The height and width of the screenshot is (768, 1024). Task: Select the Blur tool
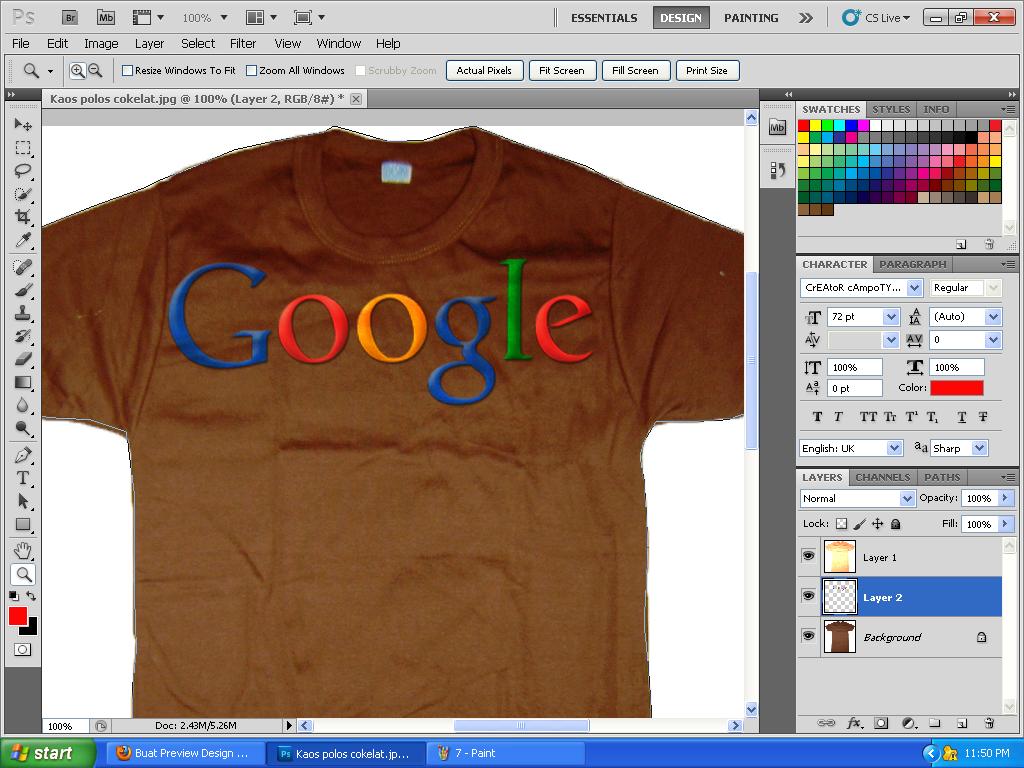click(x=23, y=405)
